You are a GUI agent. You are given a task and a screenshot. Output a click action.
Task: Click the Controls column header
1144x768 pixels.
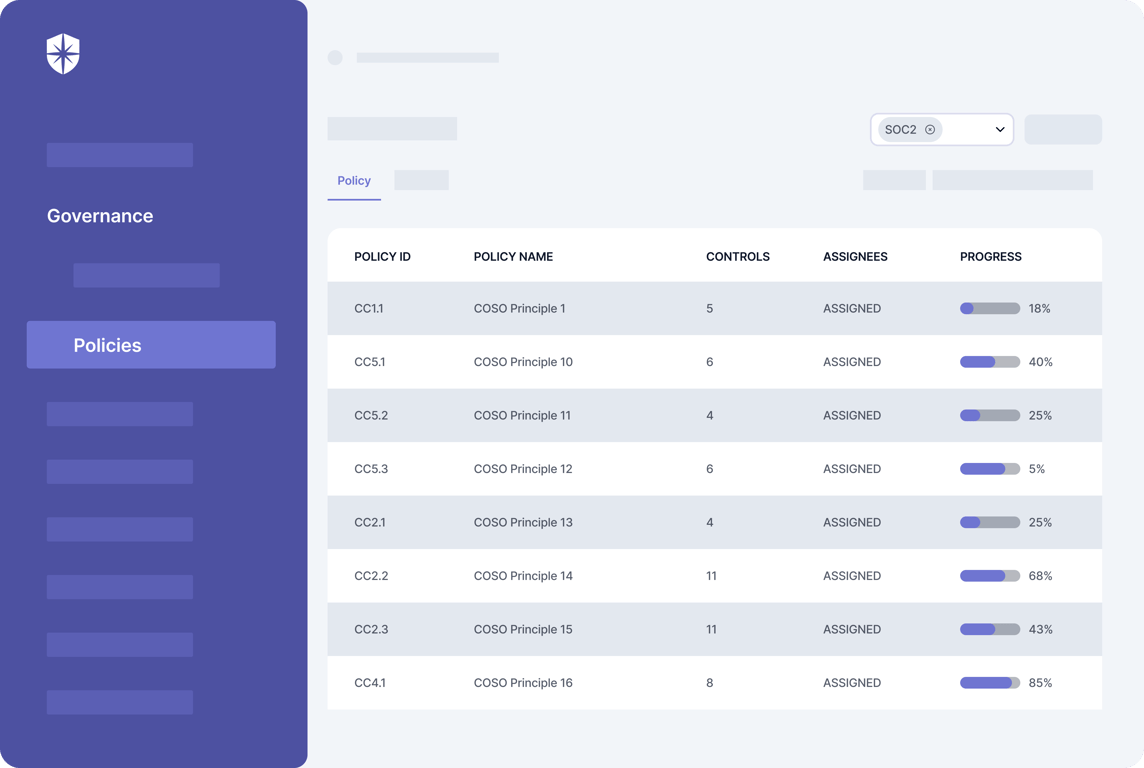[x=738, y=257]
